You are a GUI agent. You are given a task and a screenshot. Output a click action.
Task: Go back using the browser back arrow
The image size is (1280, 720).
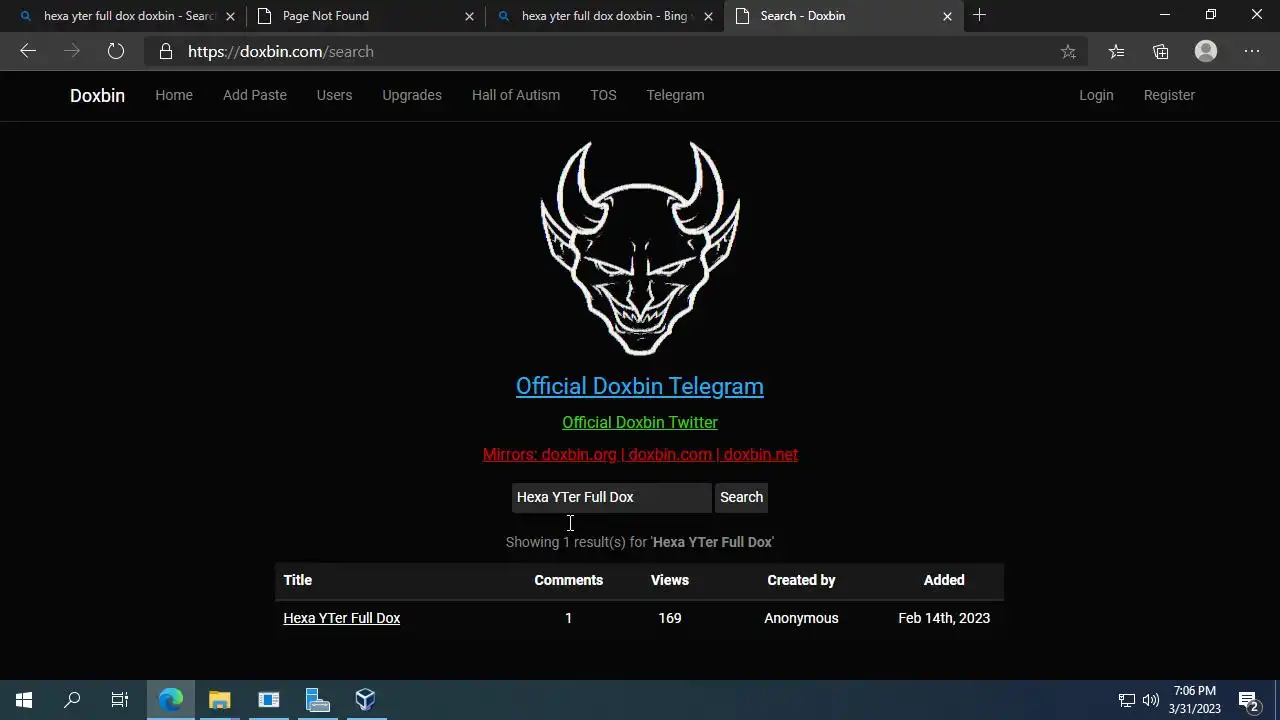point(28,51)
